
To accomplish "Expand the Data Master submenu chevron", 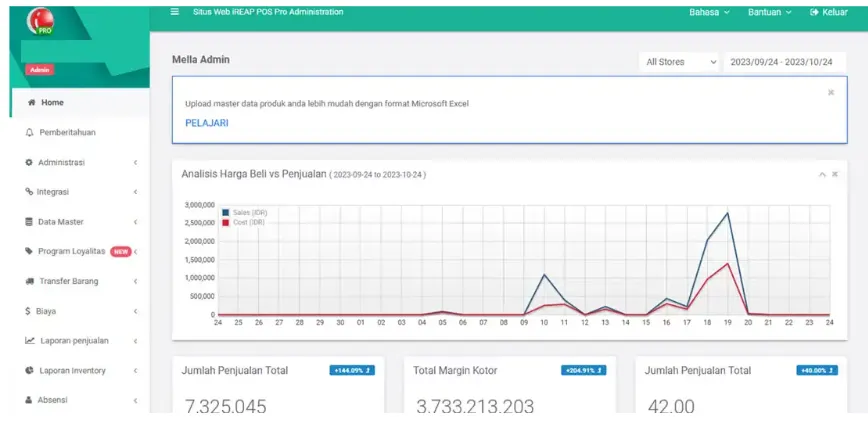I will pyautogui.click(x=136, y=221).
